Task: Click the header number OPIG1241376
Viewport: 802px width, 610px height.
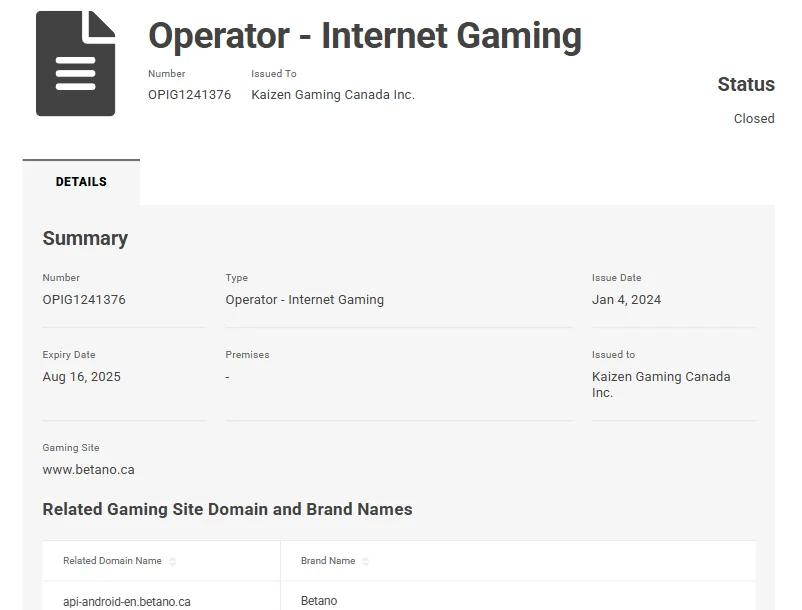Action: 189,95
